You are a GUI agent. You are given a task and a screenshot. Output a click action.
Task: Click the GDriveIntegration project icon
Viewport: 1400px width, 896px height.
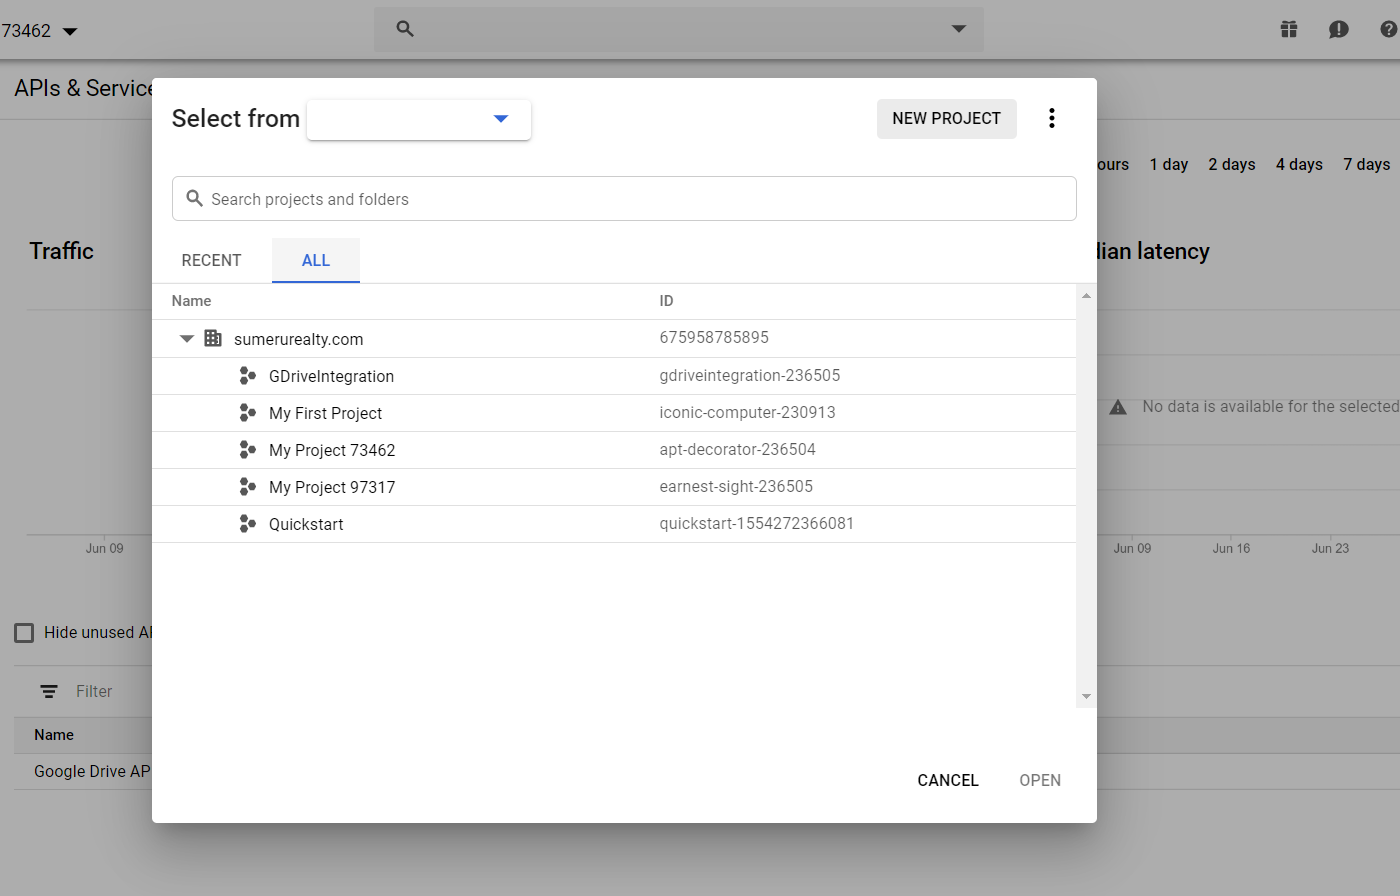[x=248, y=376]
